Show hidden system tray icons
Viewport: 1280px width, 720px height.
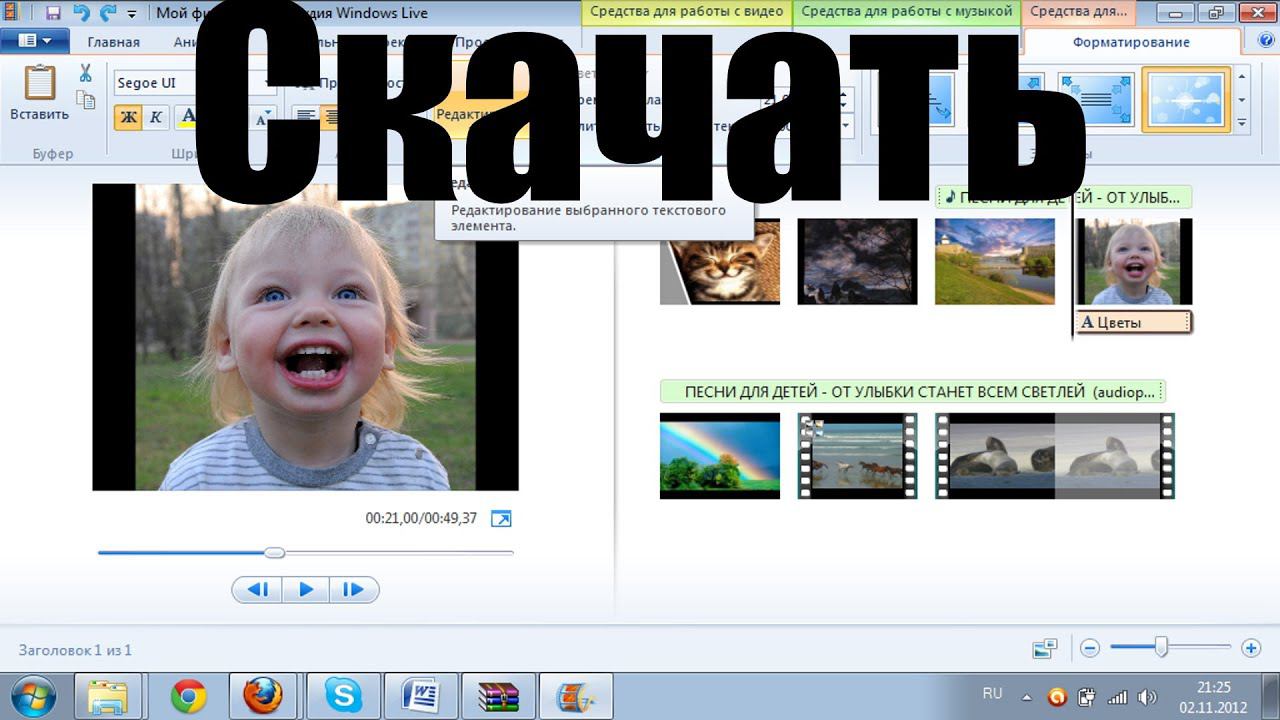[1026, 697]
